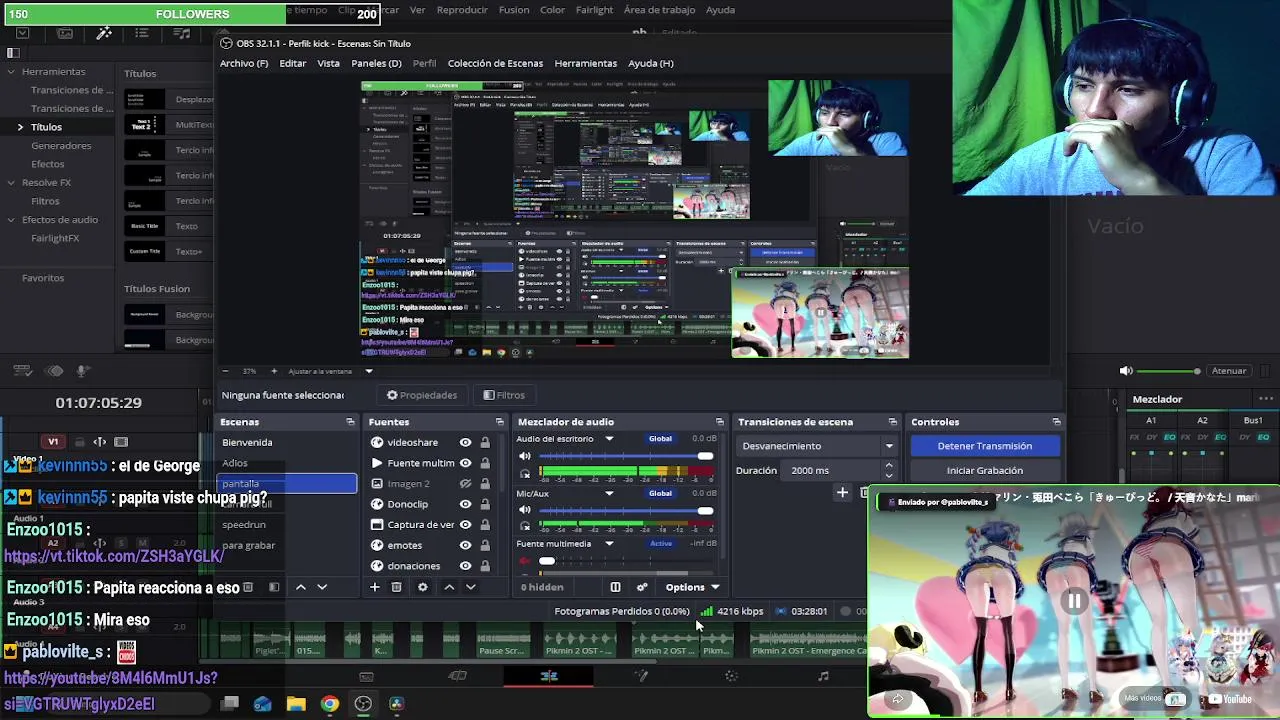
Task: Undock the Escenas panel
Action: 350,422
